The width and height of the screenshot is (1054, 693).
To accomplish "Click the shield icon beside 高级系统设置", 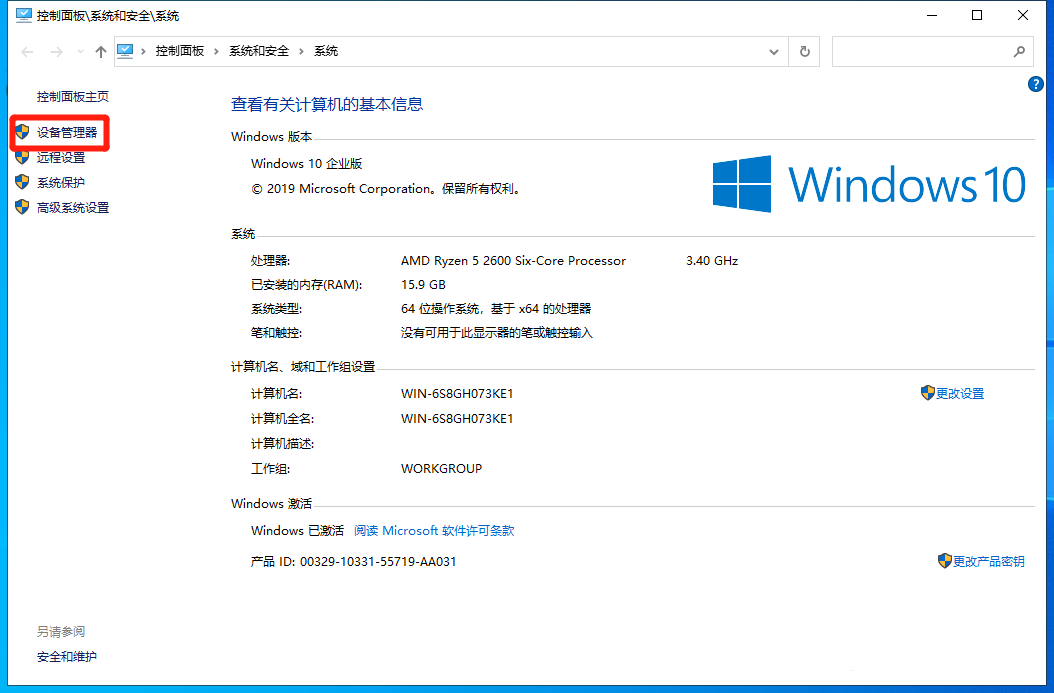I will (22, 206).
